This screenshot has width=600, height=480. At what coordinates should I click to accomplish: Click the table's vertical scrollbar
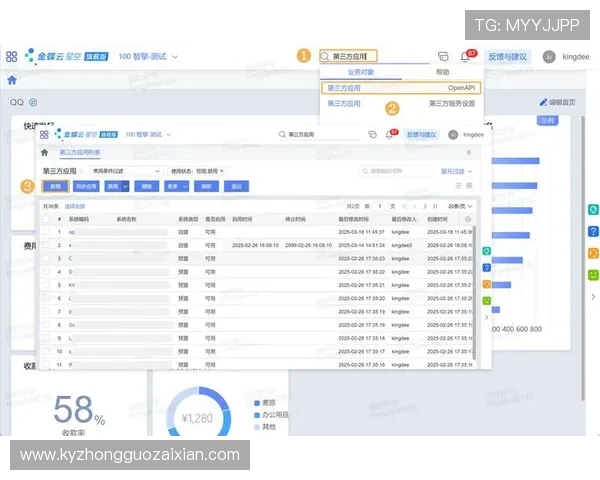[x=474, y=293]
